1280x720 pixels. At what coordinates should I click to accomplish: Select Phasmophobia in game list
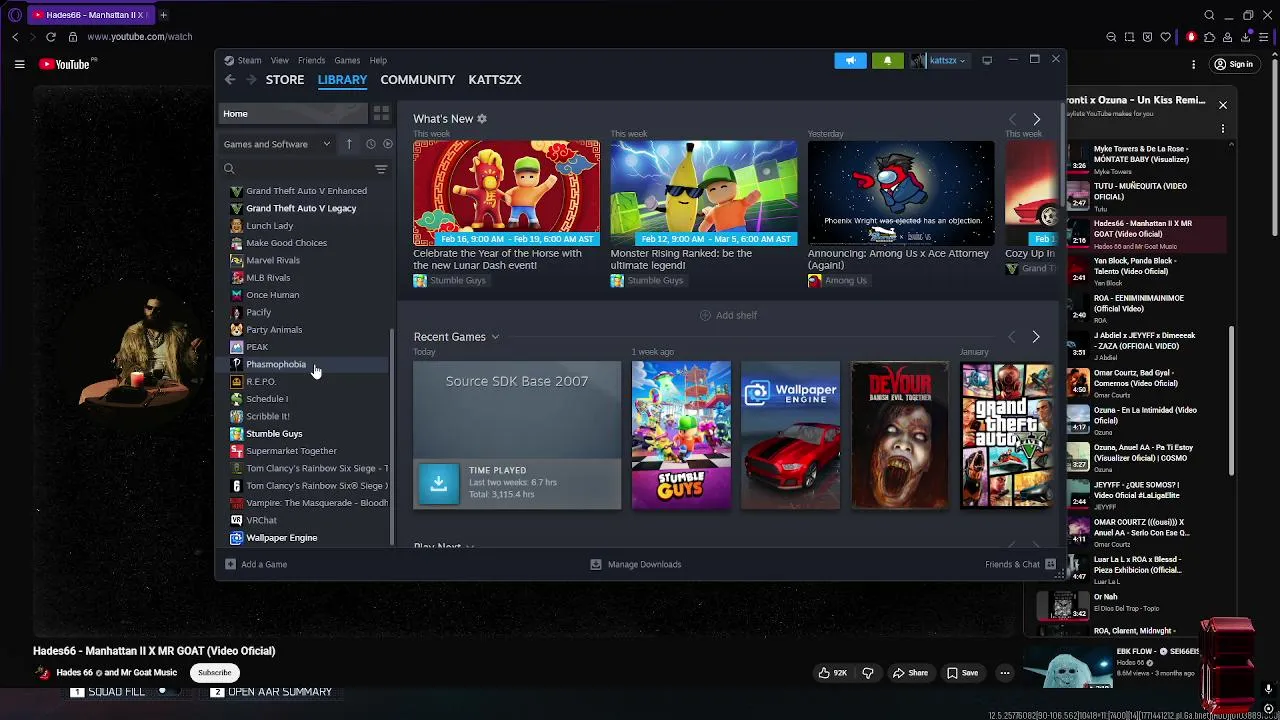coord(304,364)
